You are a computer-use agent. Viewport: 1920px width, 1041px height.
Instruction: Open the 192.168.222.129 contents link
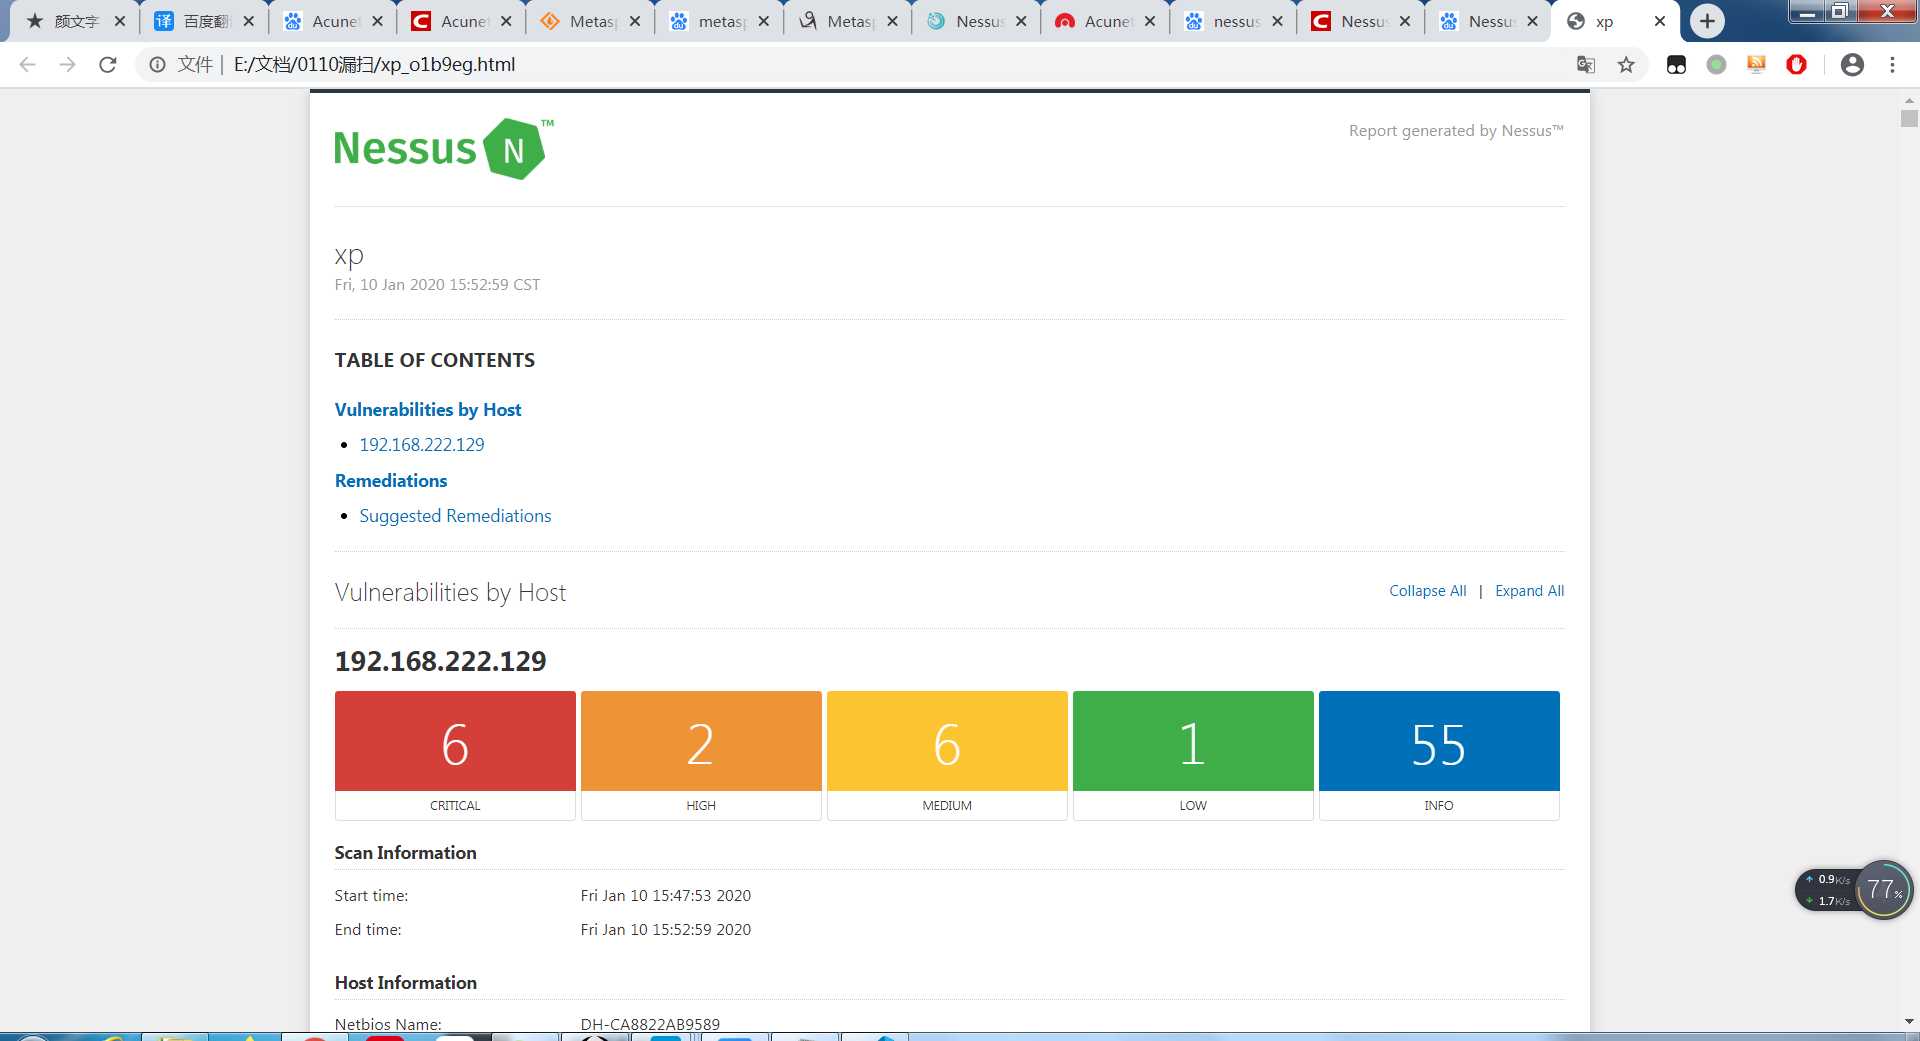(x=421, y=445)
